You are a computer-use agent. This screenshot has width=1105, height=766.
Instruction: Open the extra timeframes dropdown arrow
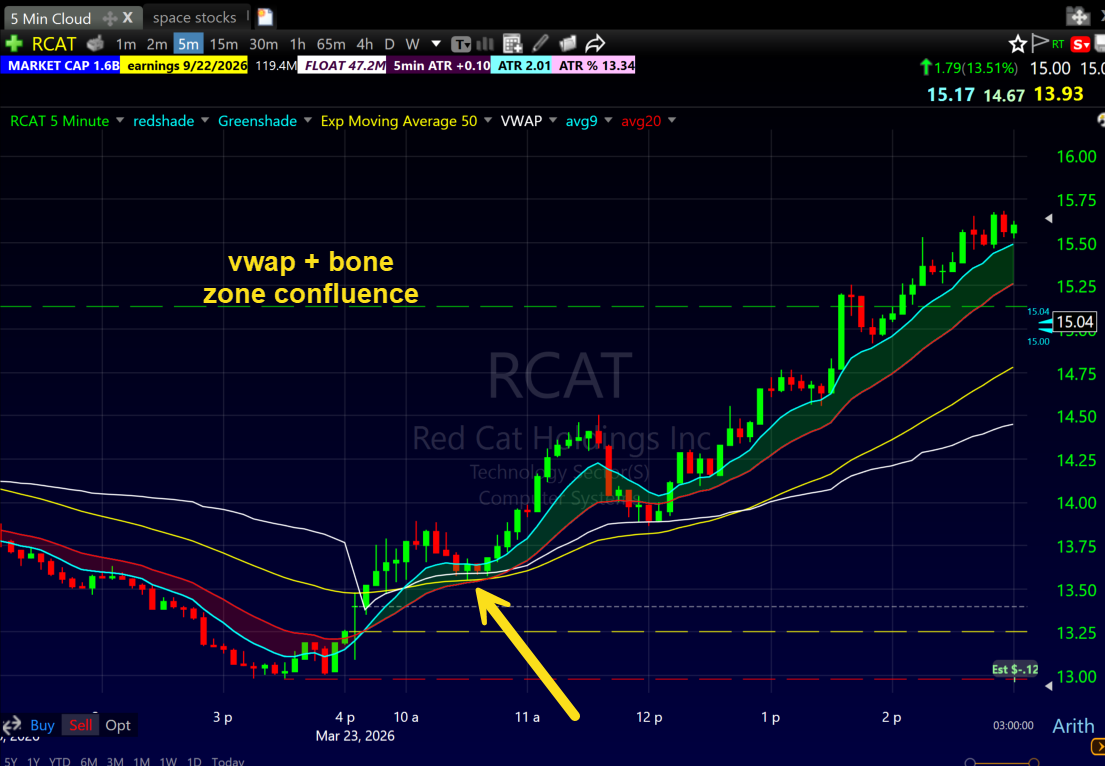(x=434, y=44)
